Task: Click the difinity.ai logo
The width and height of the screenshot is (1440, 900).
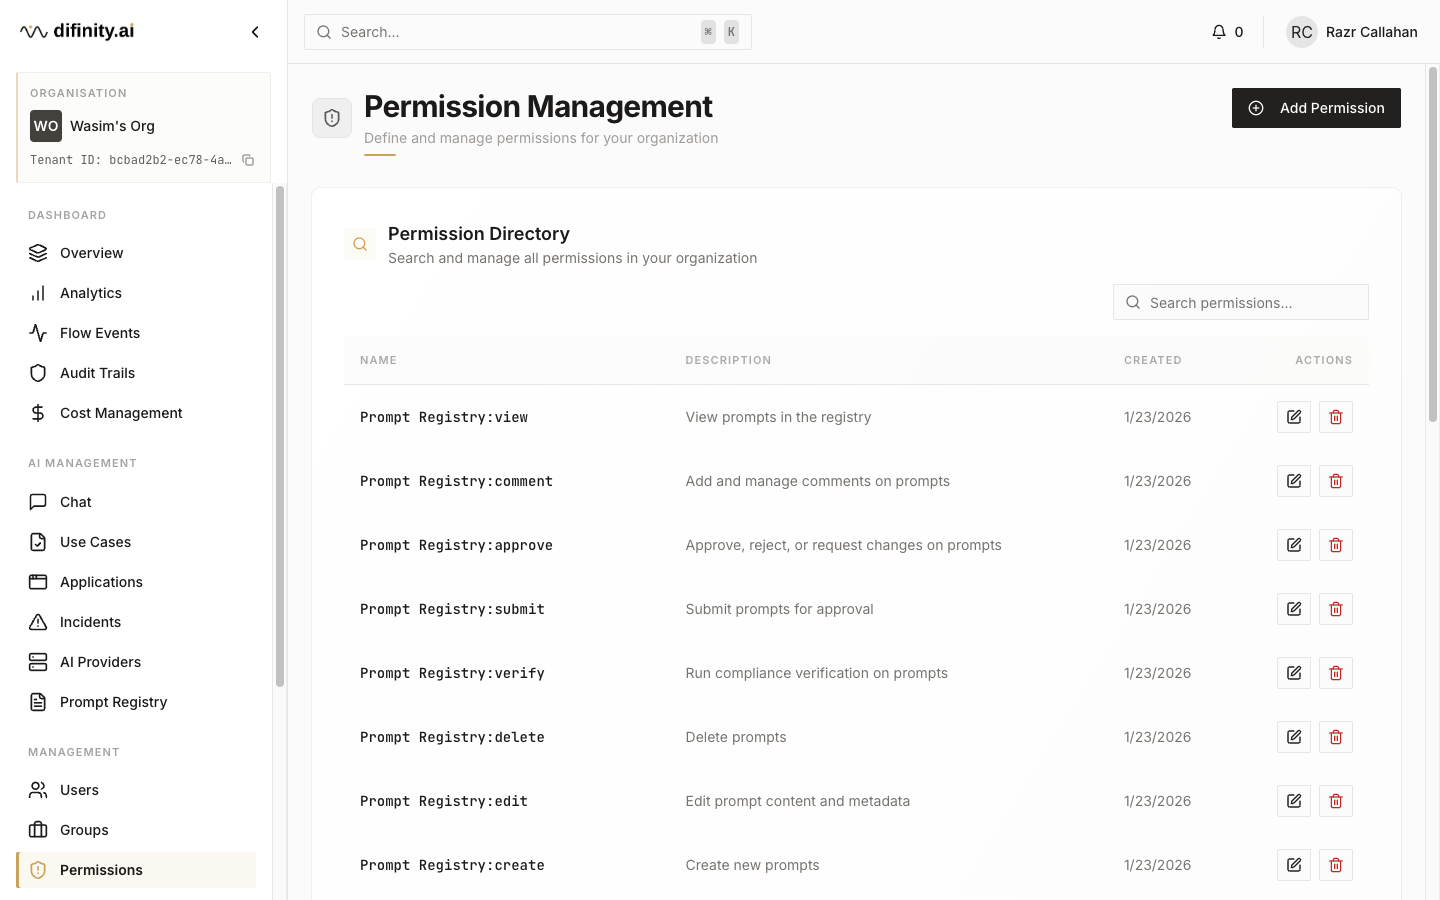Action: [x=77, y=31]
